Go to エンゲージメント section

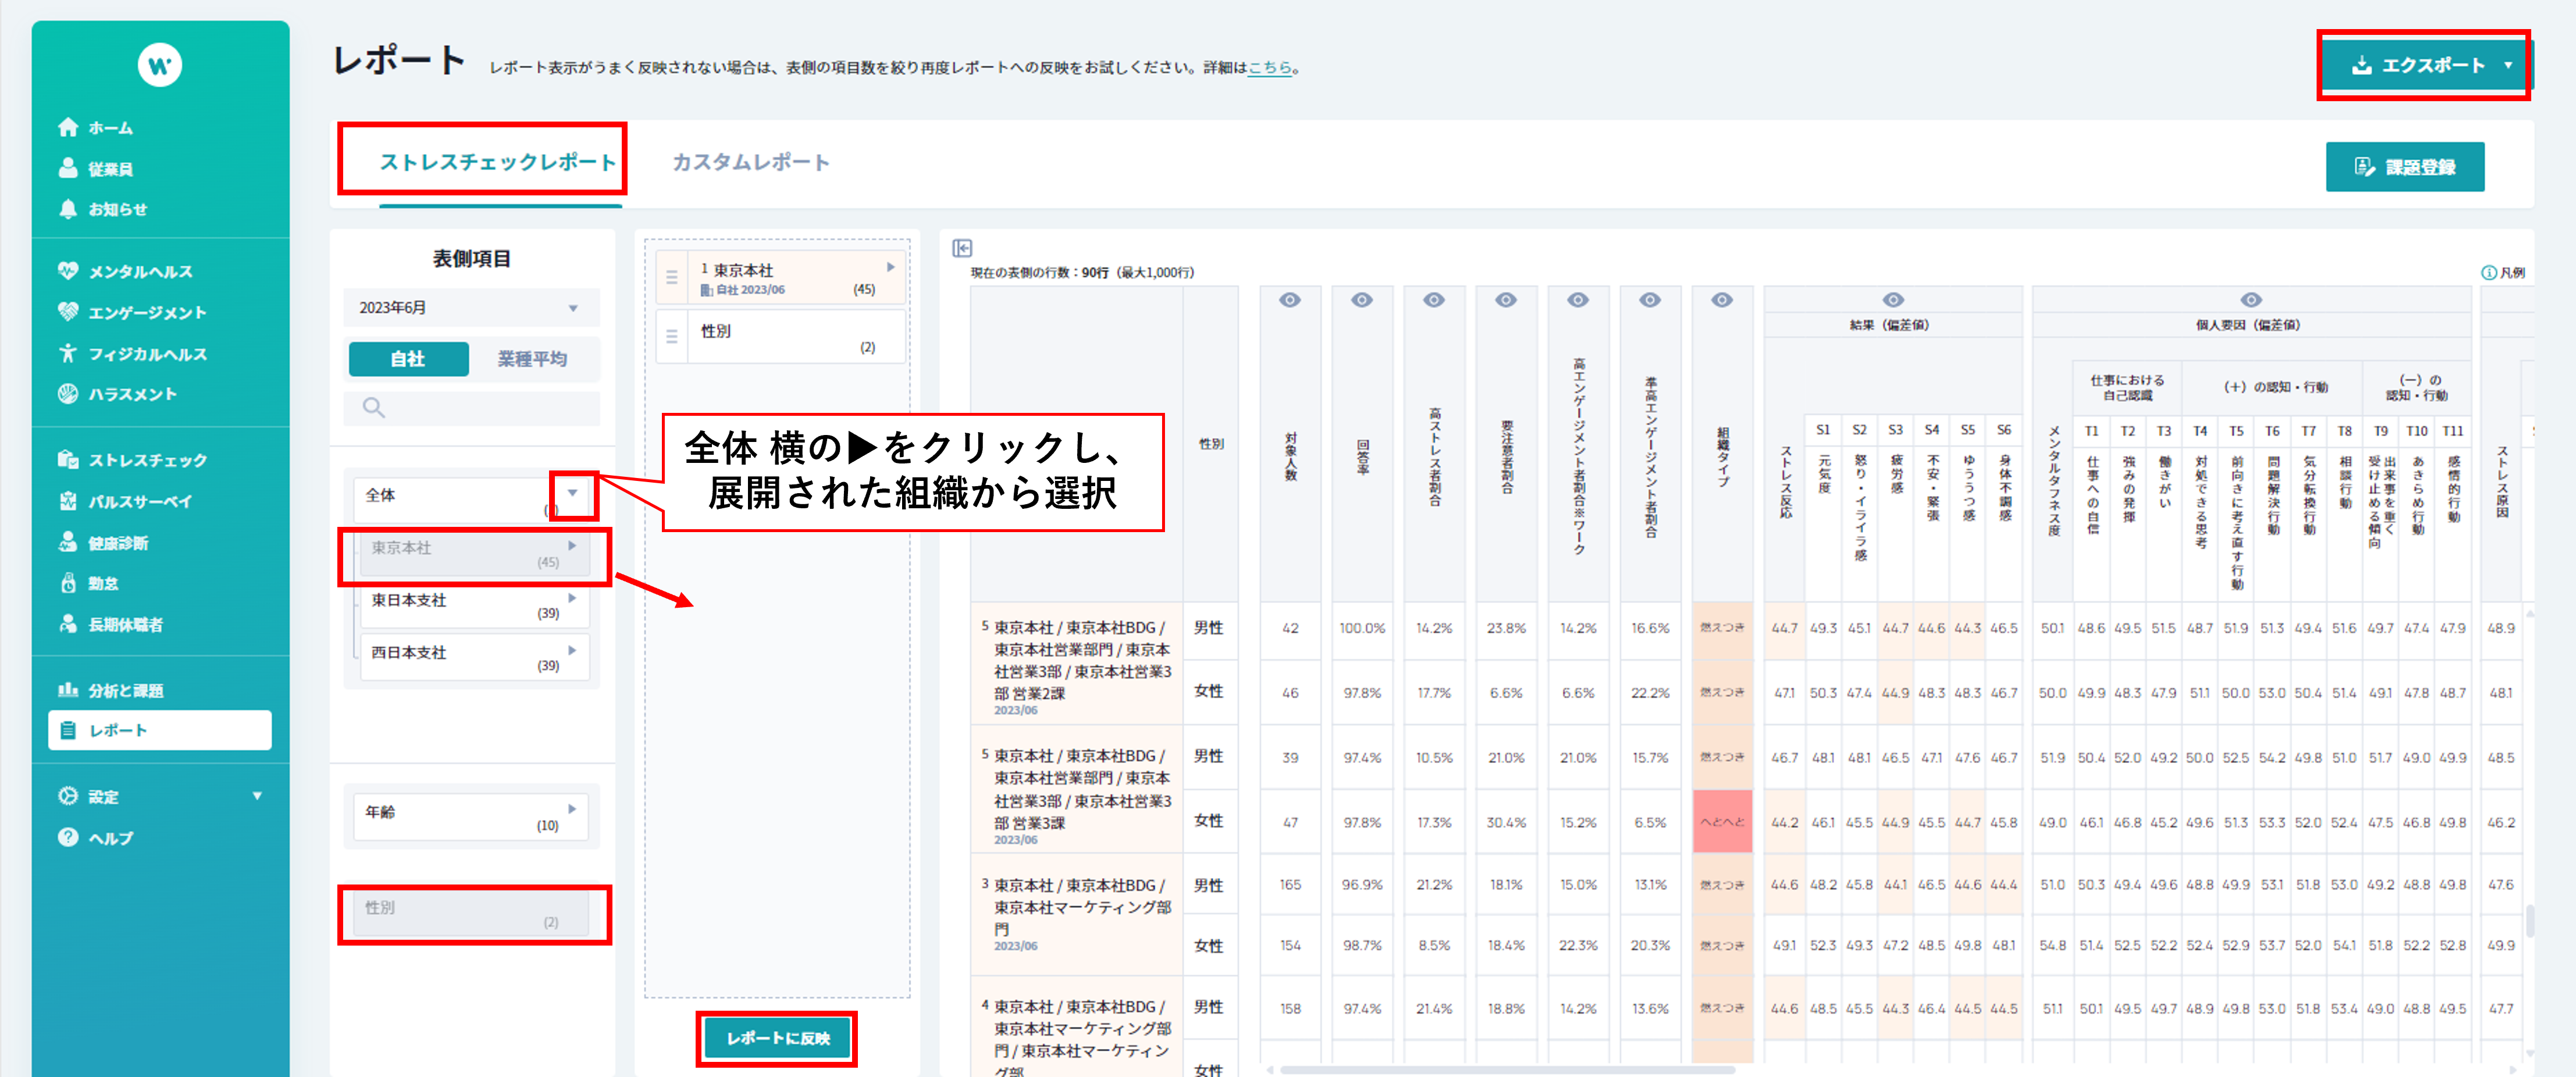133,312
